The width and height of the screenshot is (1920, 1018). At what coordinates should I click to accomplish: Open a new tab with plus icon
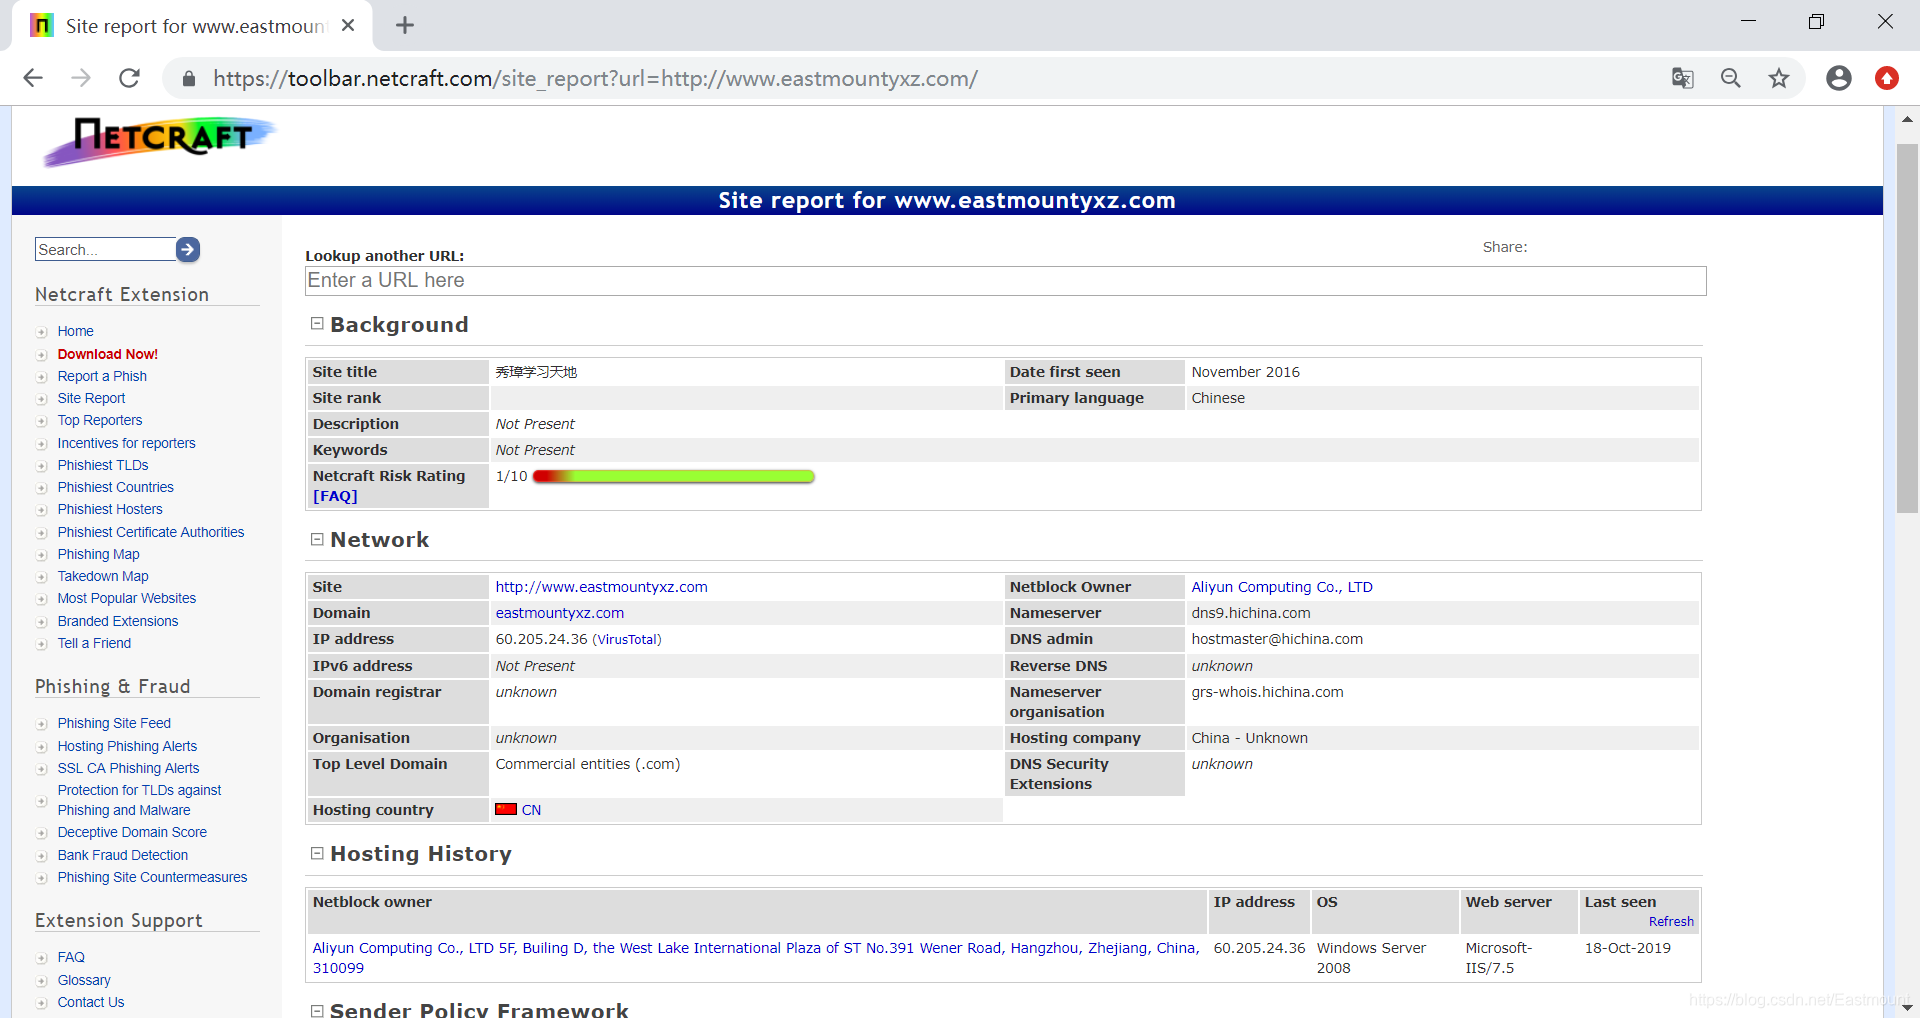[405, 25]
